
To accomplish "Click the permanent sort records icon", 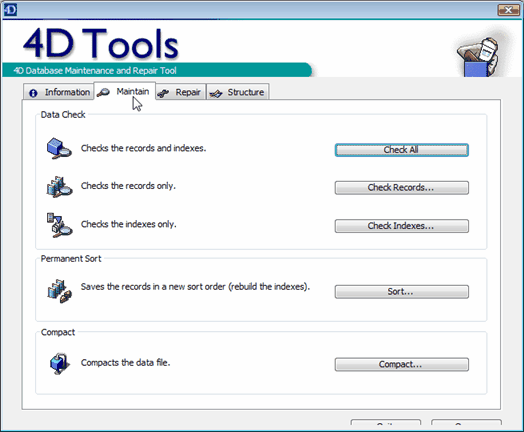I will click(x=59, y=291).
